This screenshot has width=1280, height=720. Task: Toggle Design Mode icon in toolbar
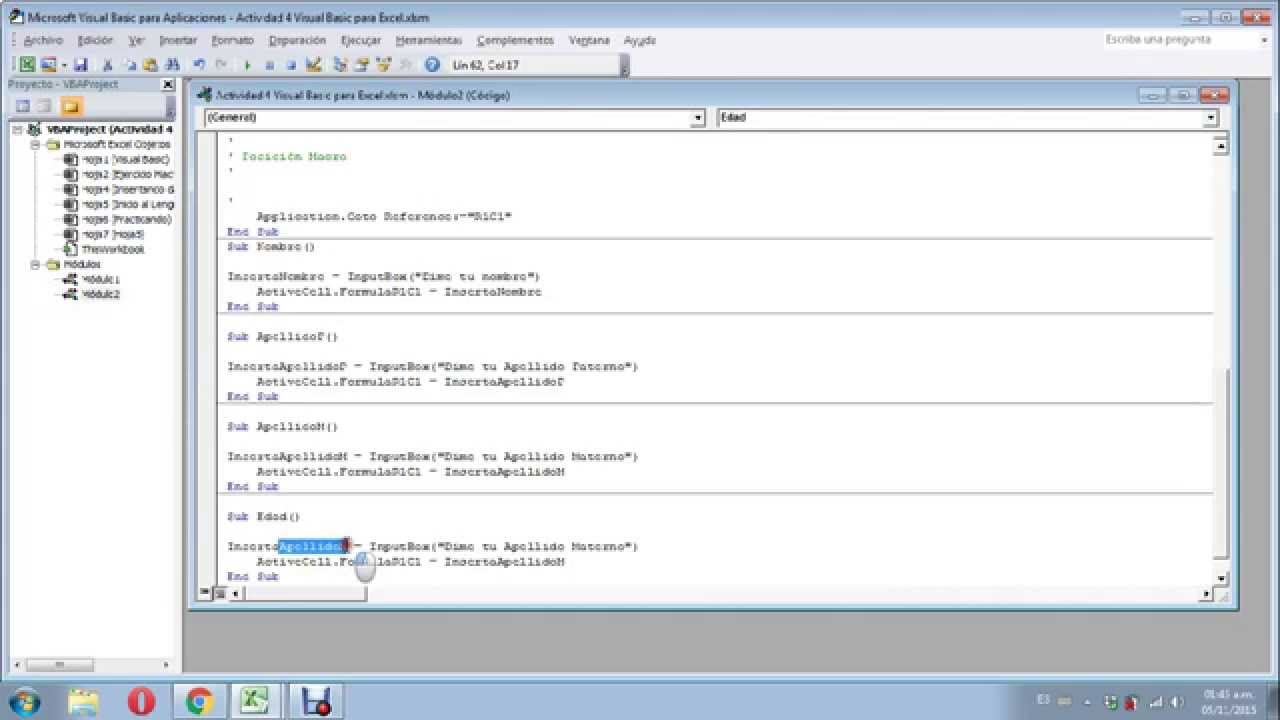[x=313, y=65]
